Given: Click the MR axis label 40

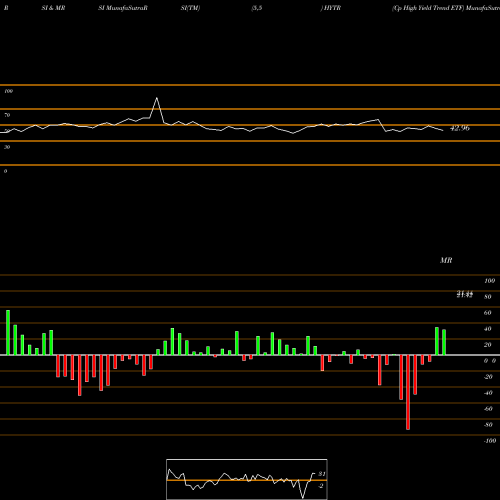Looking at the screenshot, I should click(x=488, y=329).
